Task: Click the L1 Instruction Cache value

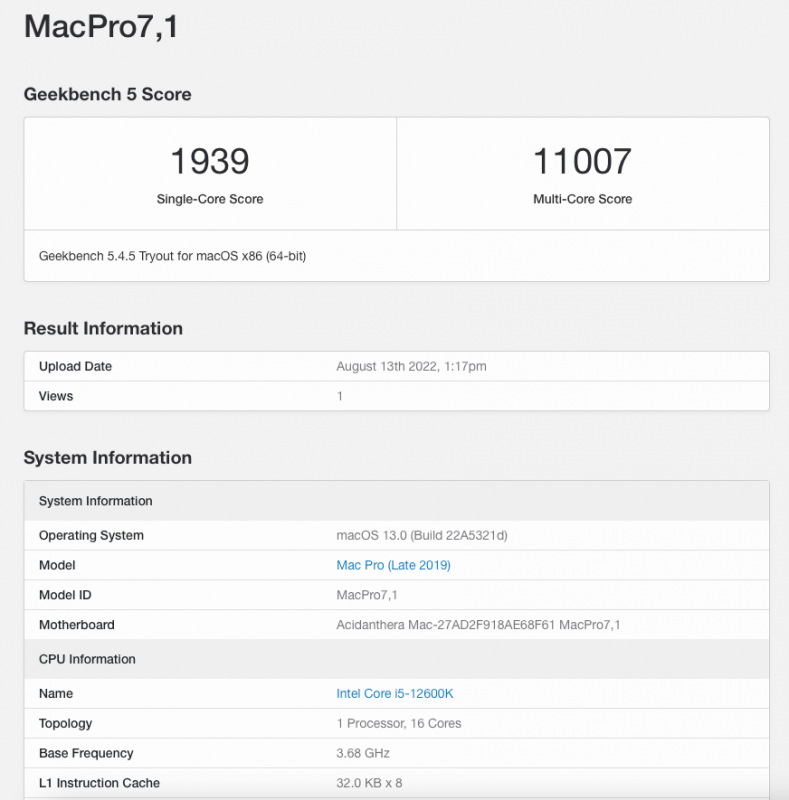Action: [369, 783]
